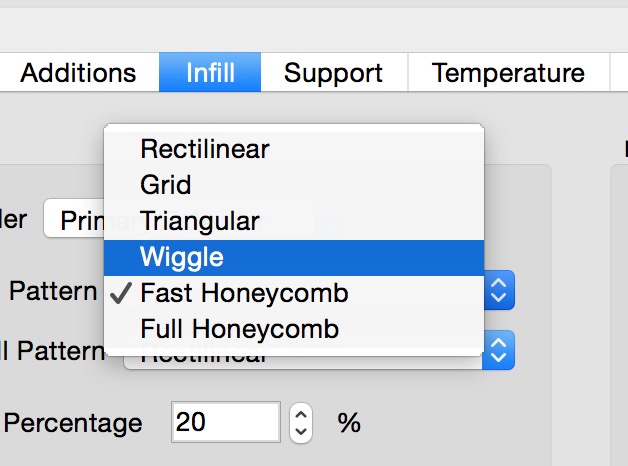This screenshot has height=466, width=628.
Task: Open the Primary extruder dropdown
Action: click(x=75, y=220)
